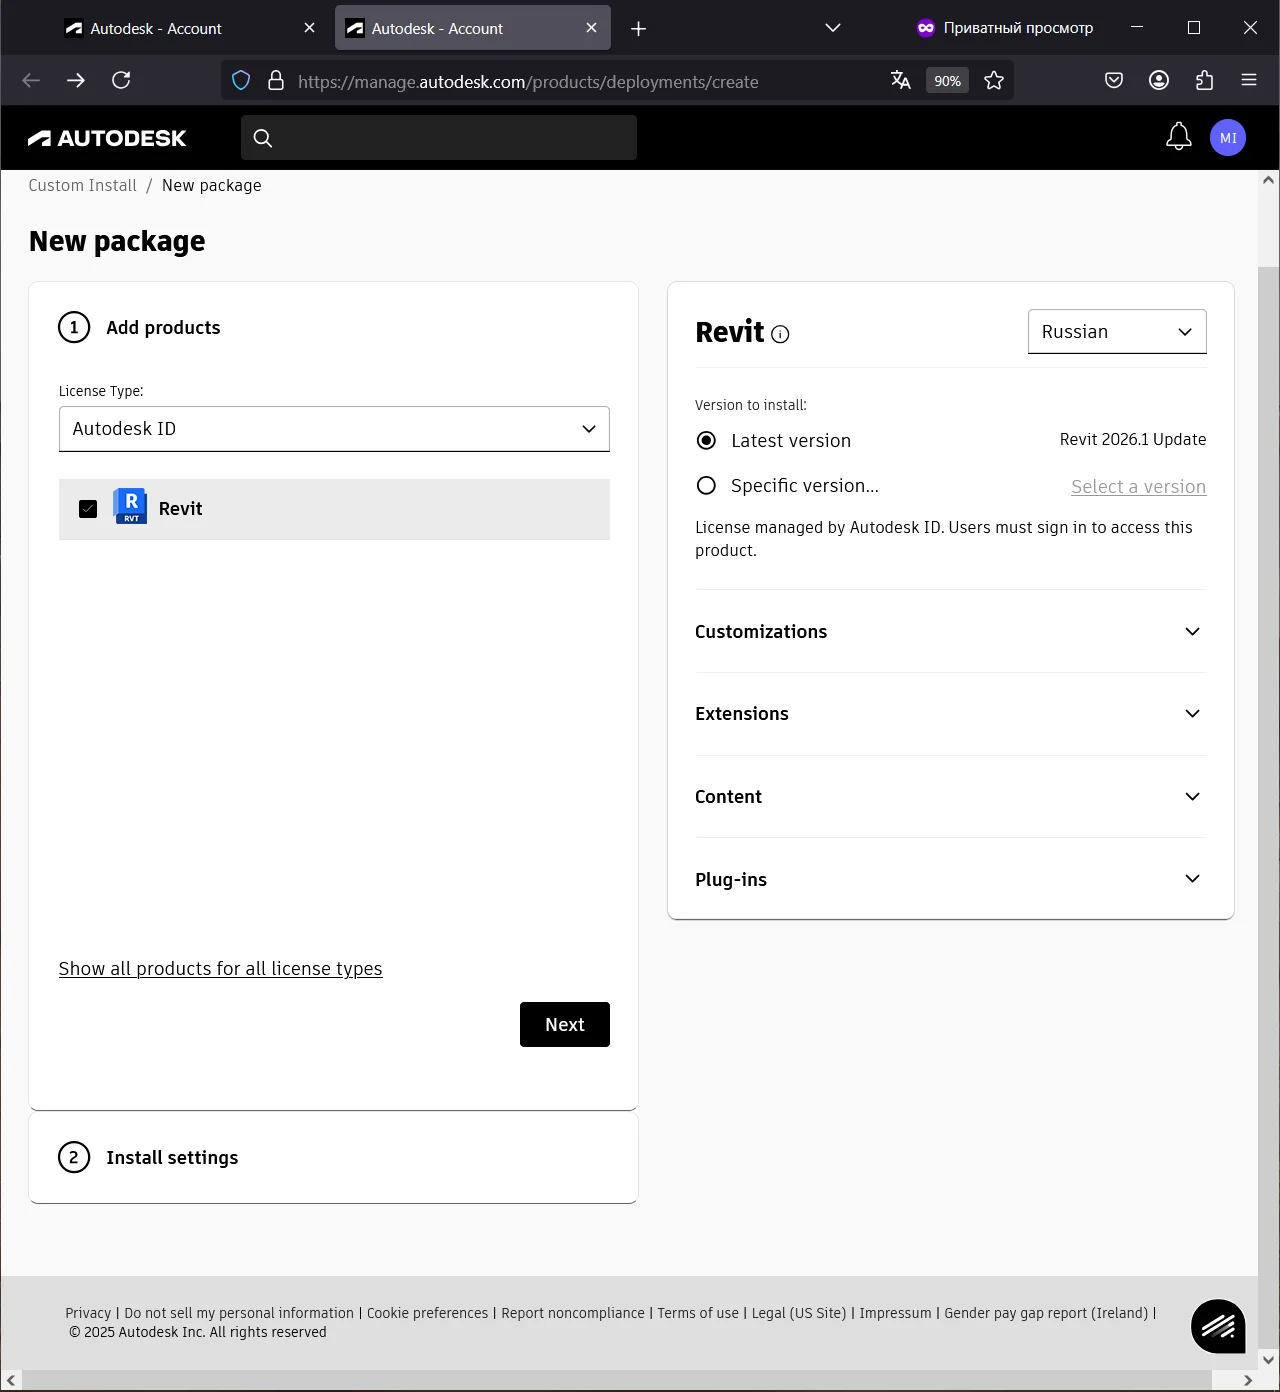The height and width of the screenshot is (1392, 1280).
Task: Click the browser translate page icon
Action: (900, 81)
